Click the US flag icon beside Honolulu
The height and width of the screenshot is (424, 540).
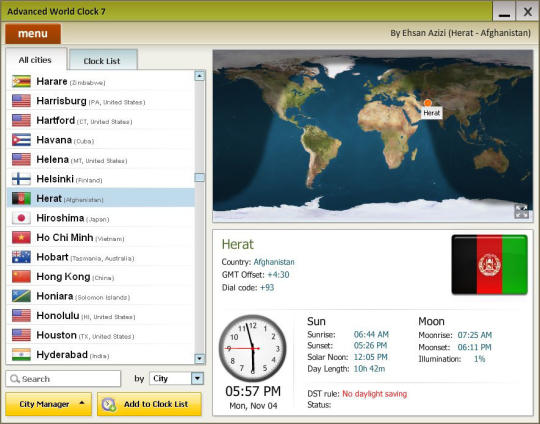21,316
